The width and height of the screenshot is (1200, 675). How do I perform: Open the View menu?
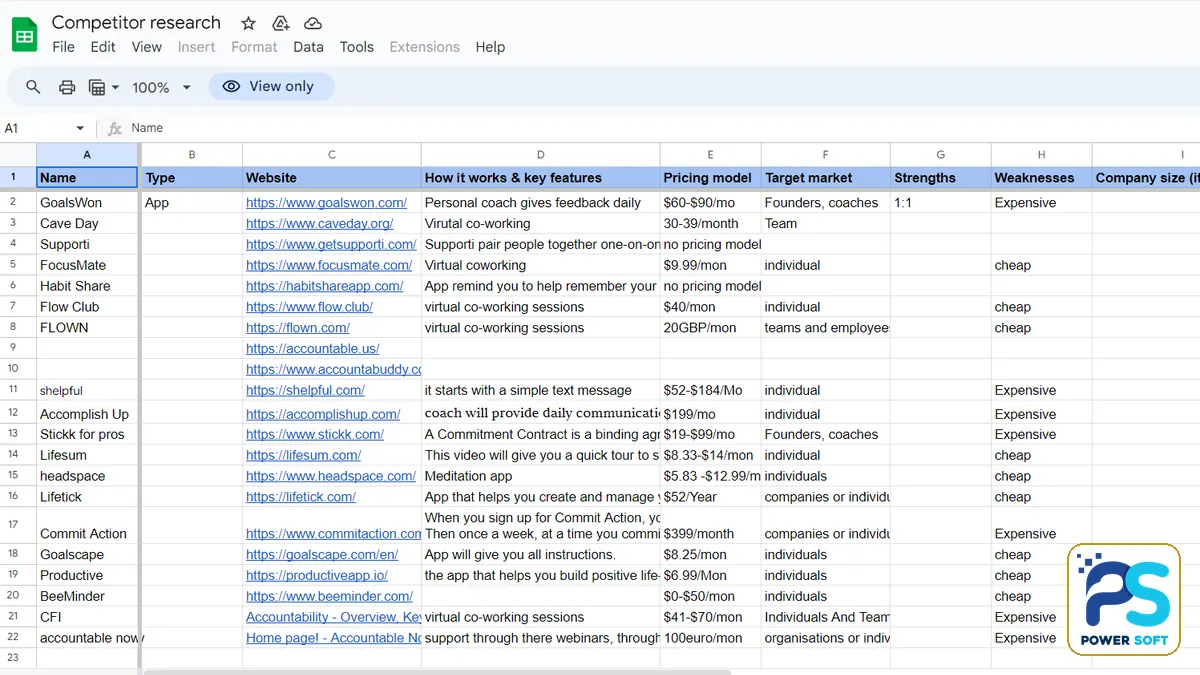146,47
